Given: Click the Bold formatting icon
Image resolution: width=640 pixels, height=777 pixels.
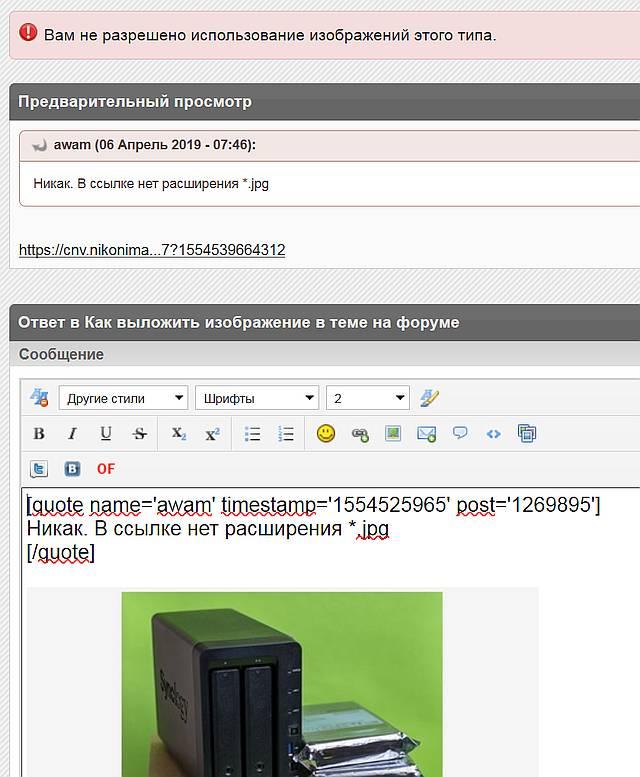Looking at the screenshot, I should (39, 434).
